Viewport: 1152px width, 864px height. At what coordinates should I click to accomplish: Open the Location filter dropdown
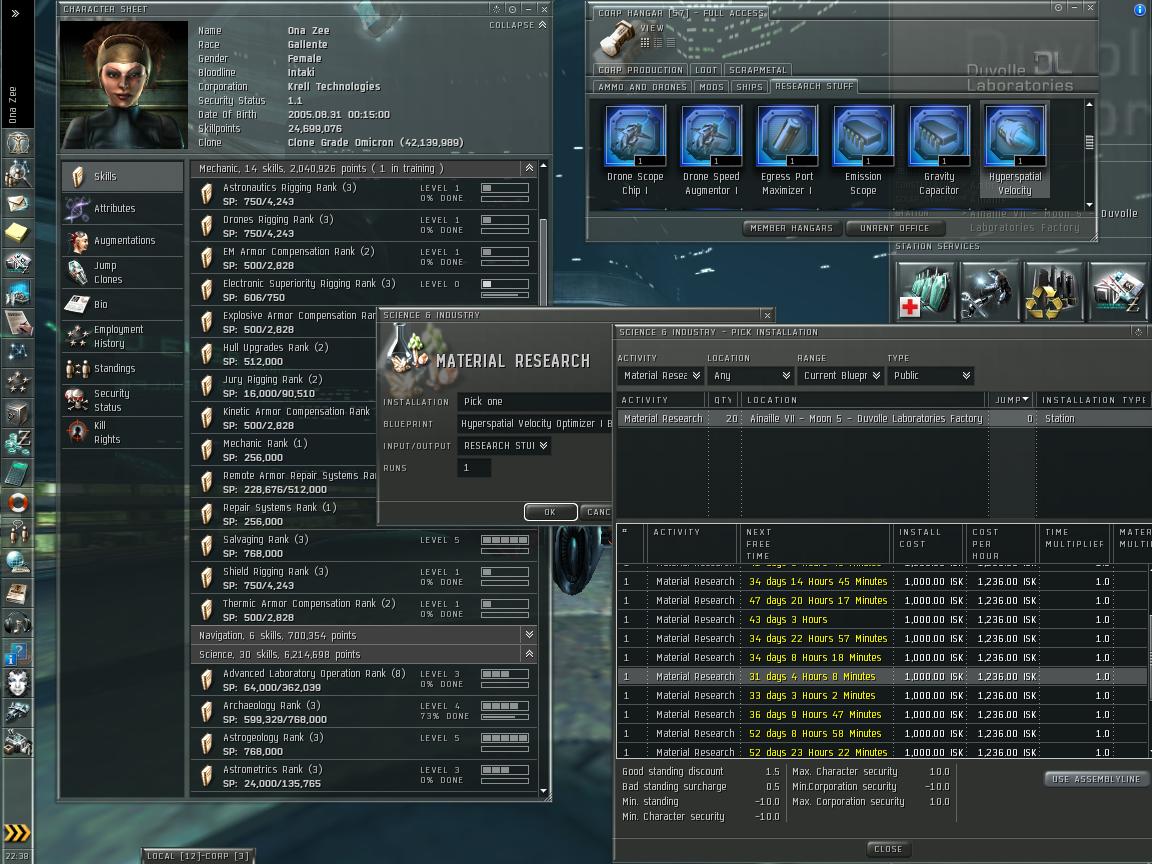750,375
